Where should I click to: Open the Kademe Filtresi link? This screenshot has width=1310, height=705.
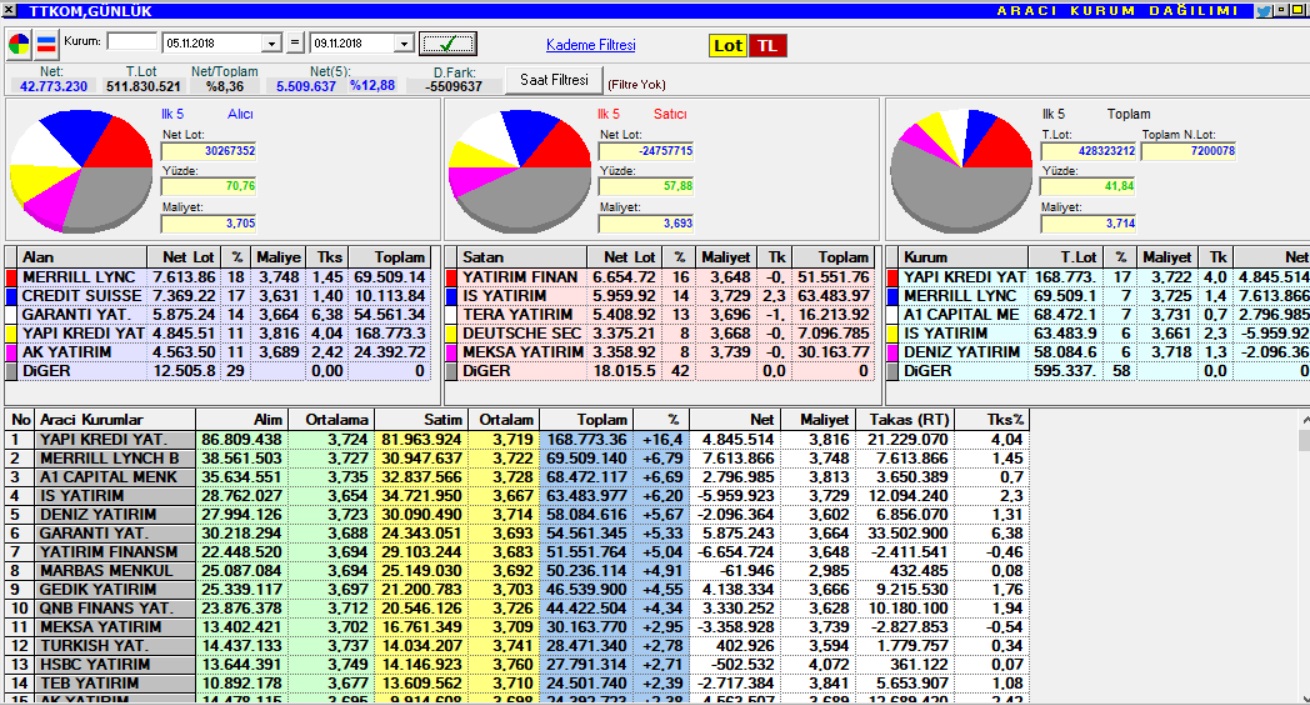coord(591,45)
